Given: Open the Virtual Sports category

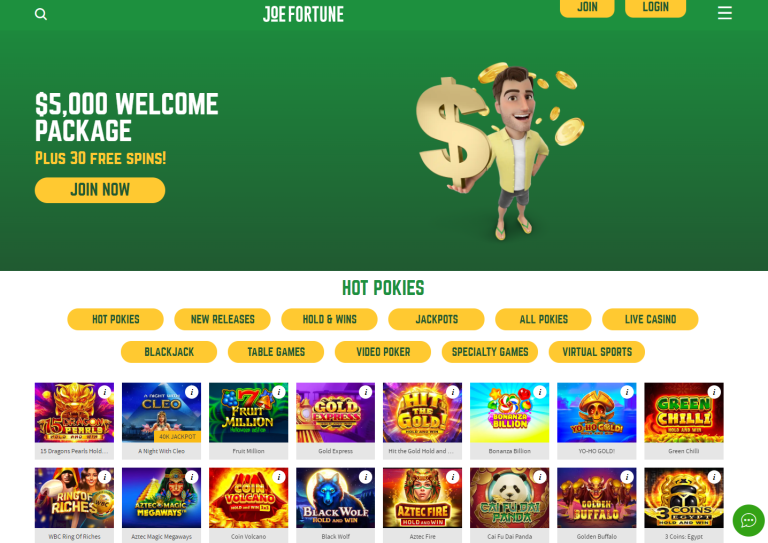Looking at the screenshot, I should 597,352.
